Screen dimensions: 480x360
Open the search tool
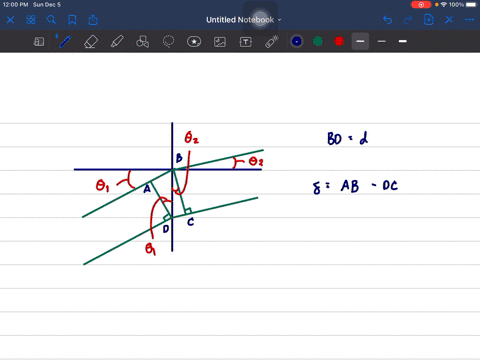pos(51,20)
